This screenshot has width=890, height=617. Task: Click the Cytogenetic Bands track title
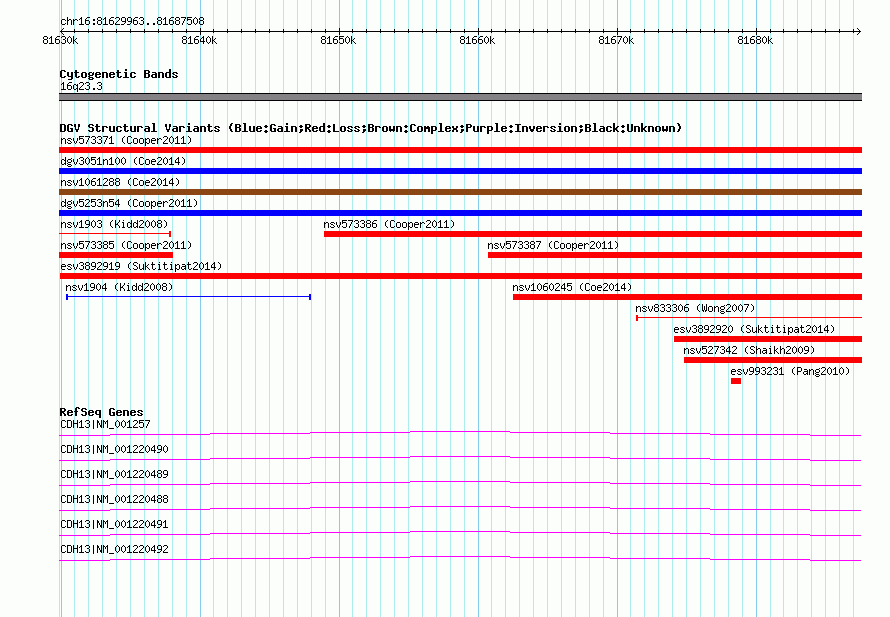click(x=119, y=74)
